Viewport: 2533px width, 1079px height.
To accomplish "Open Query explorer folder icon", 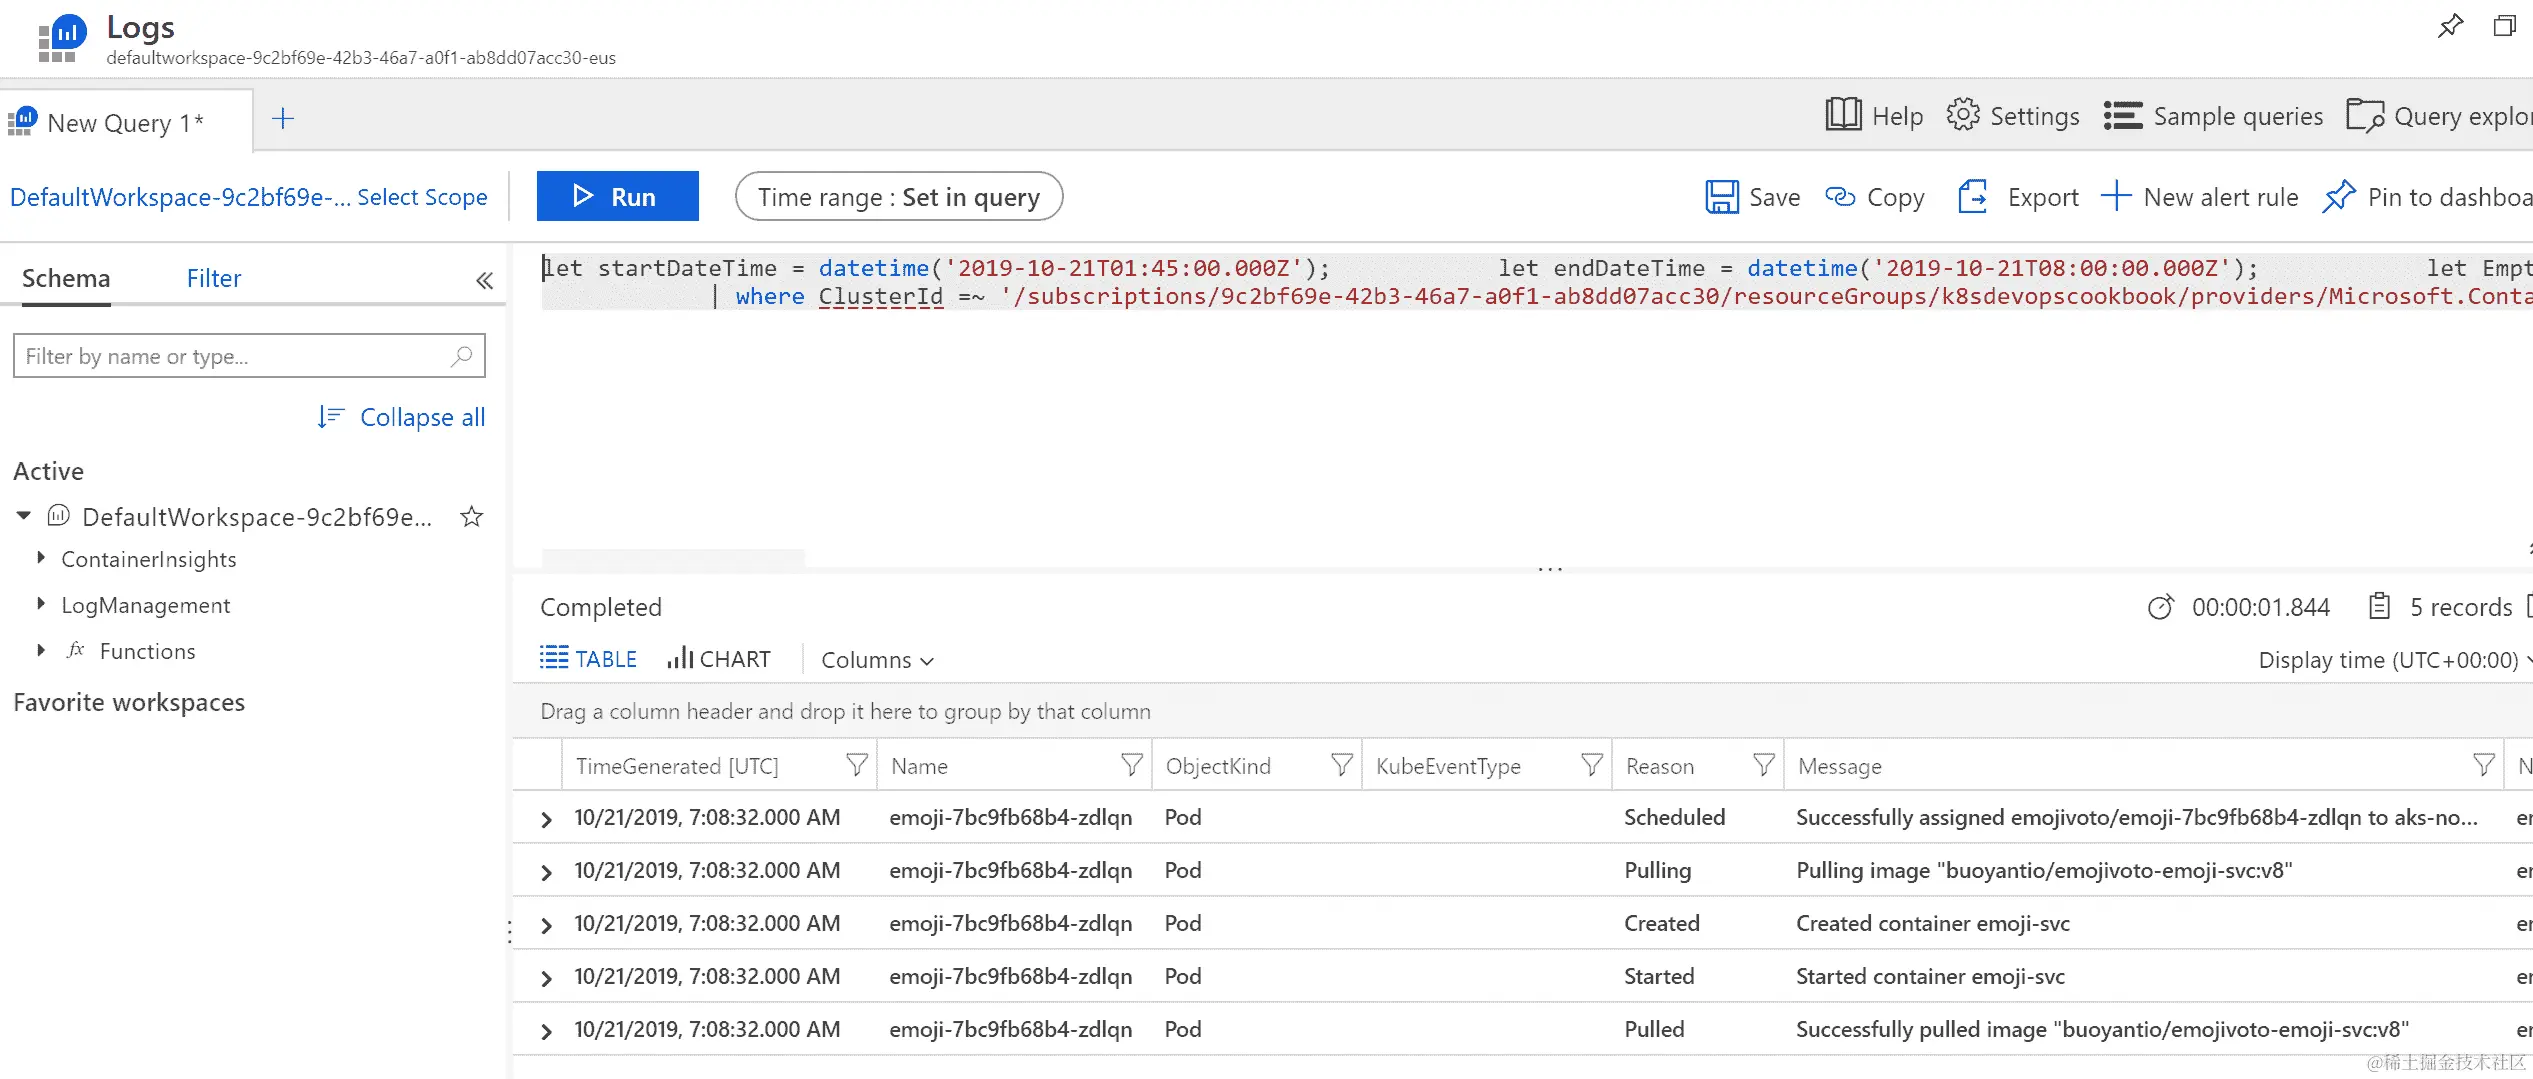I will point(2365,116).
